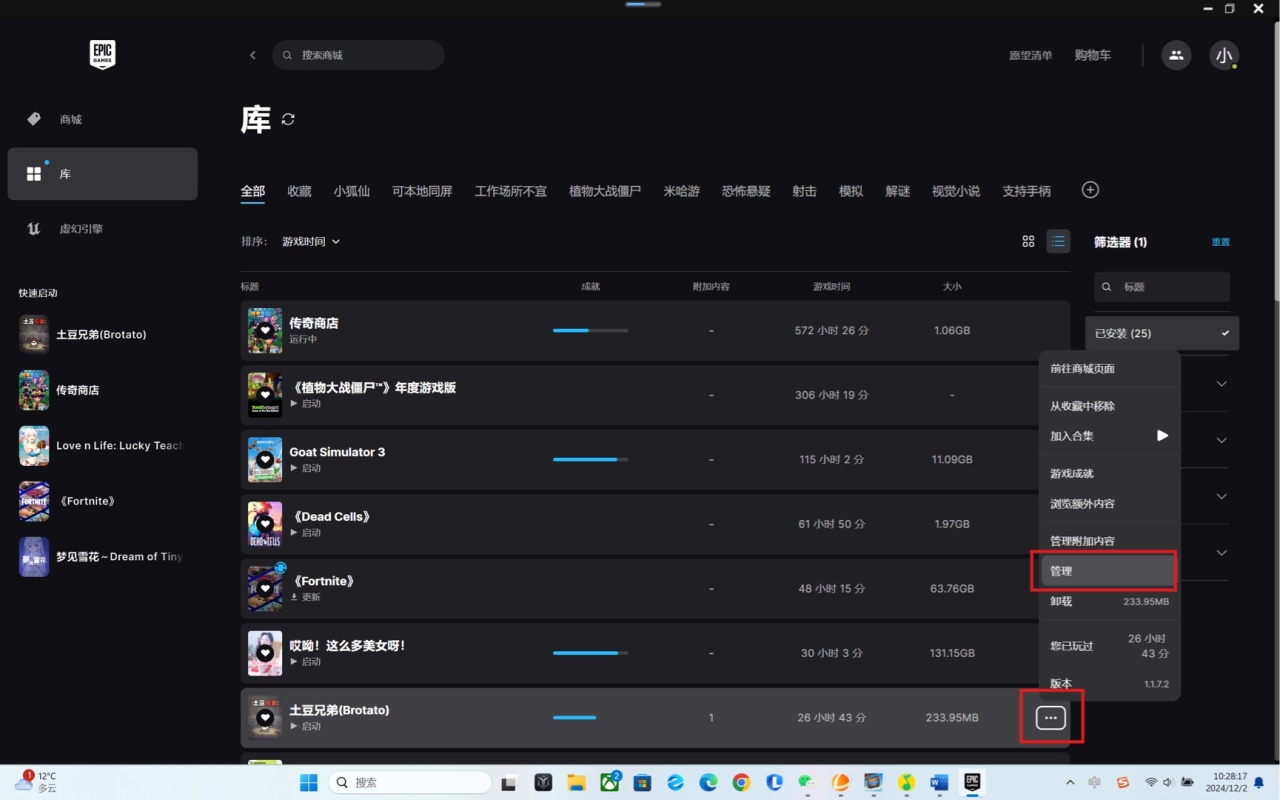
Task: Open the 游戏时间 sort dropdown
Action: click(311, 241)
